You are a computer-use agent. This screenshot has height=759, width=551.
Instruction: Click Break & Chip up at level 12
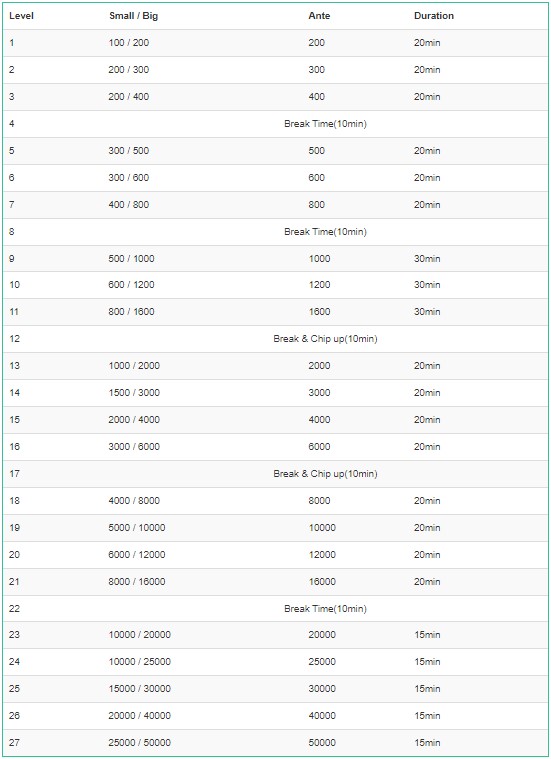point(325,339)
